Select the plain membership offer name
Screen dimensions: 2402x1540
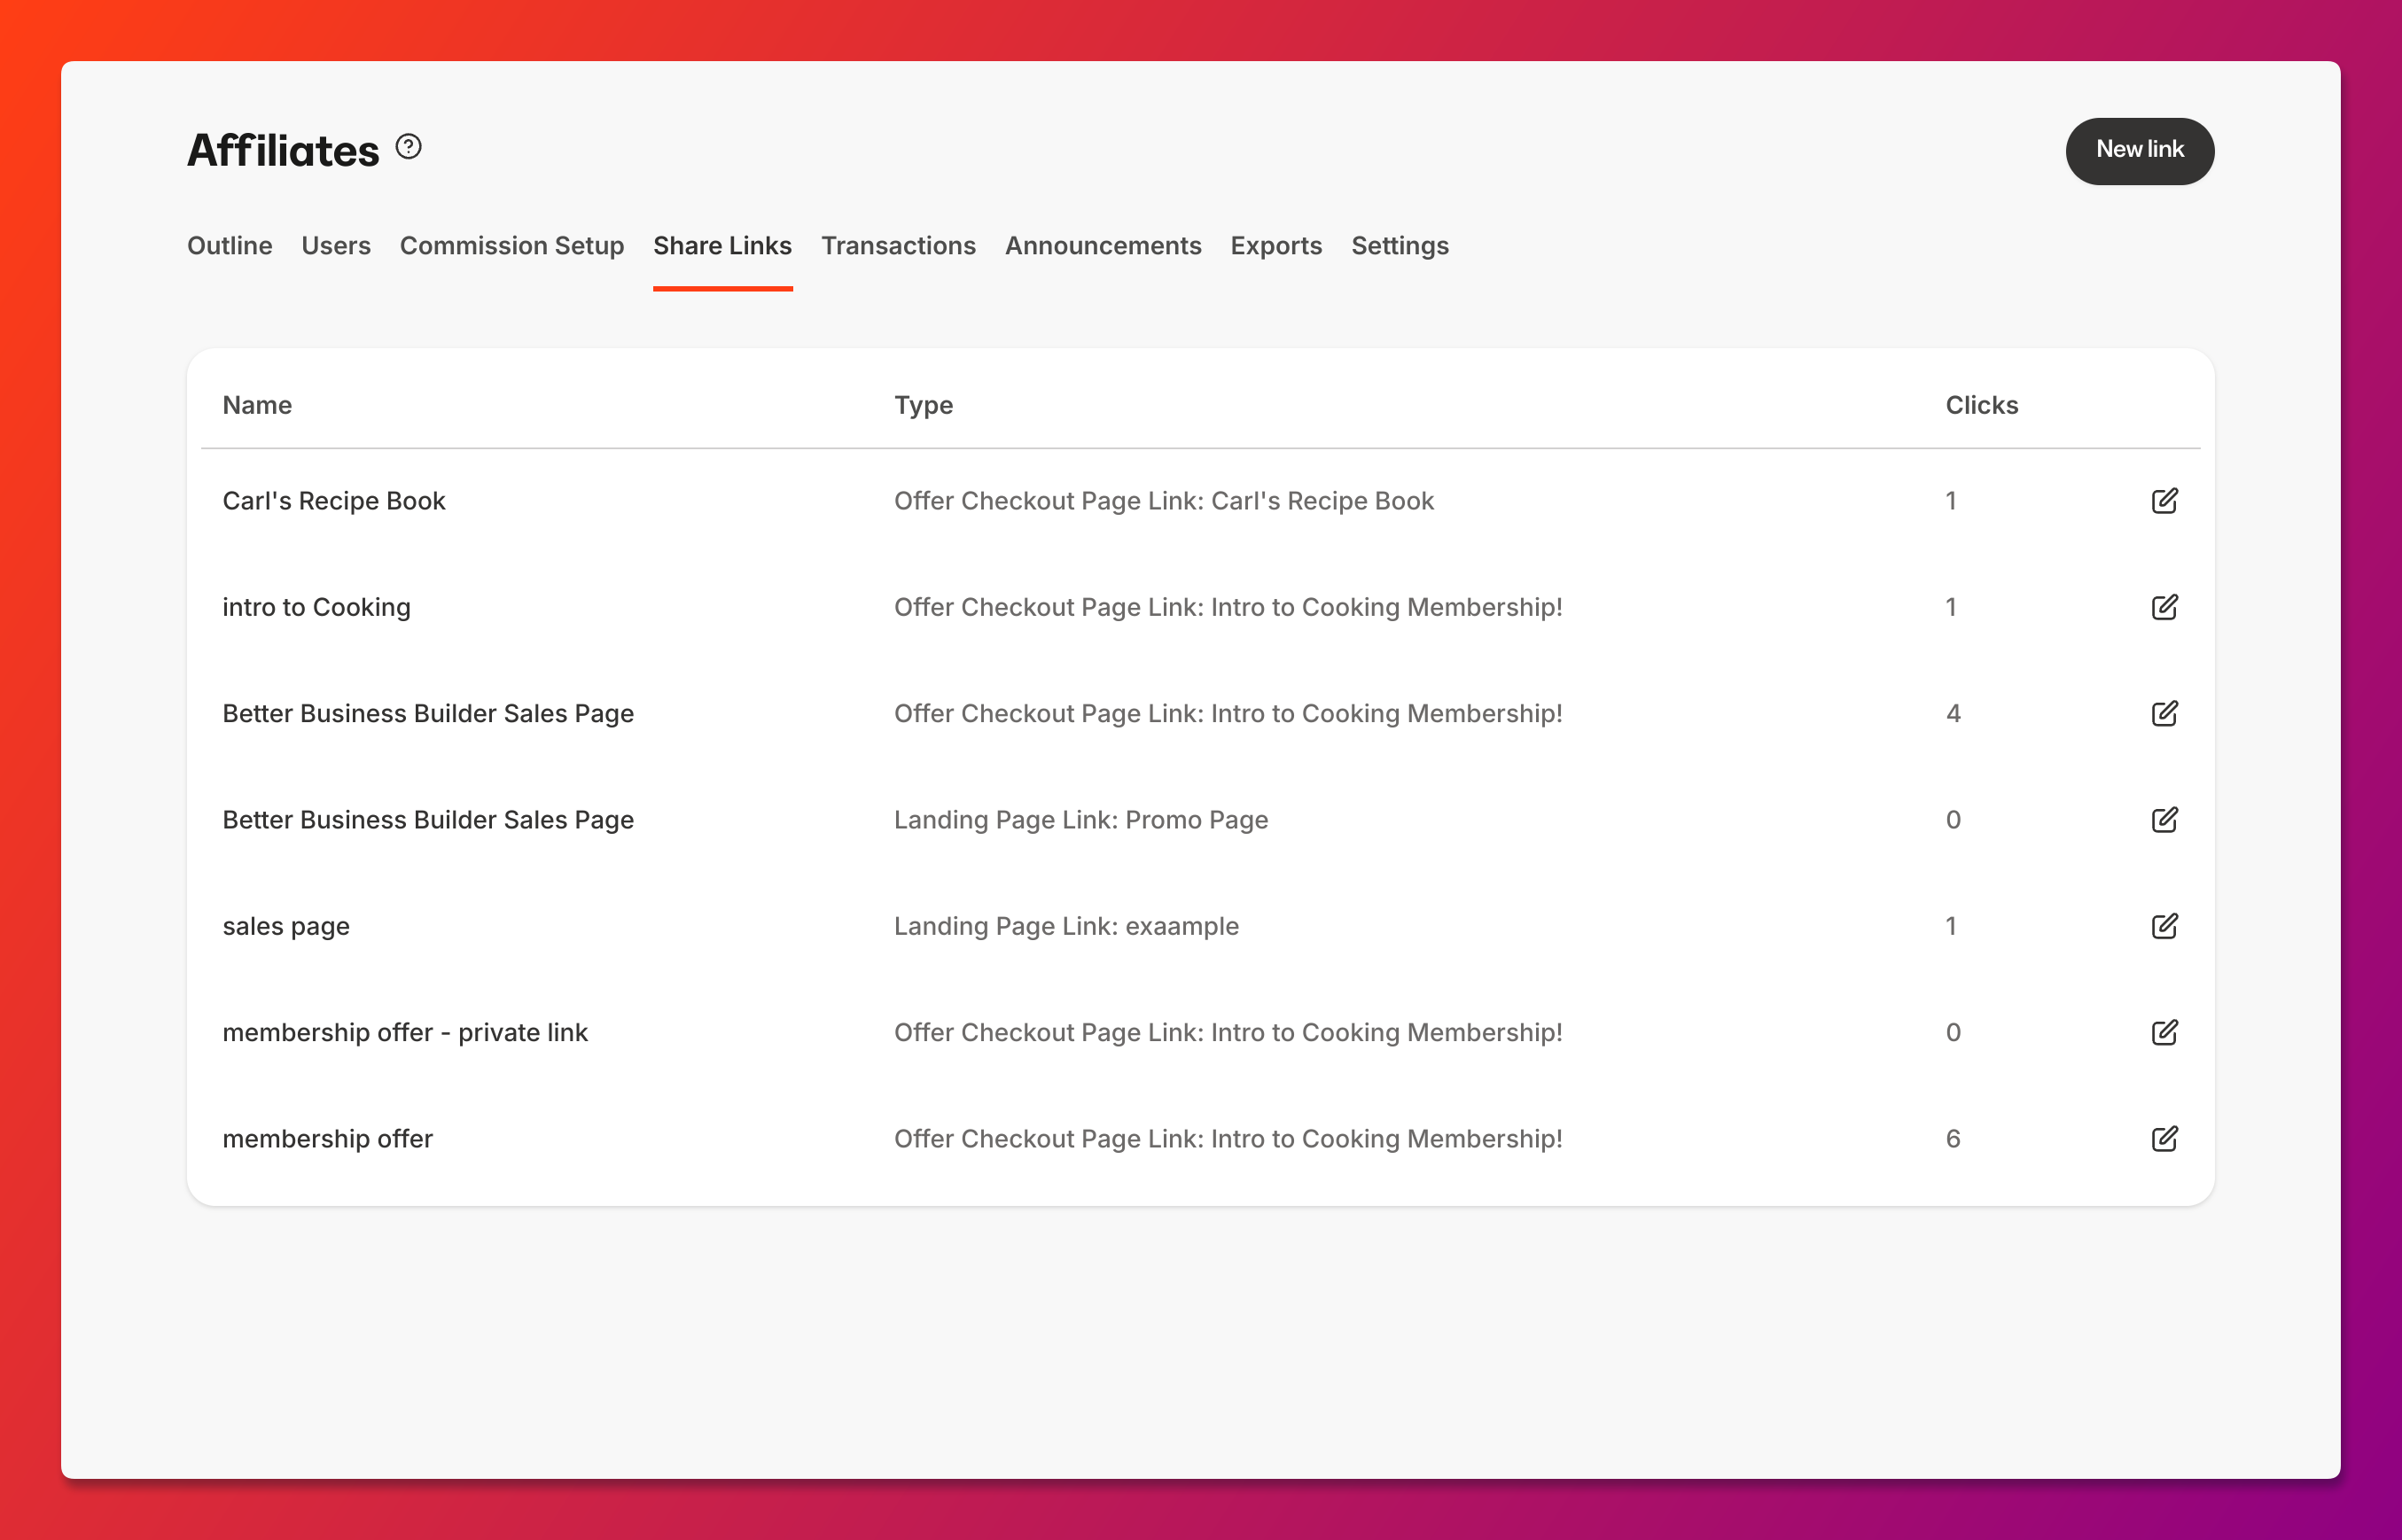click(327, 1139)
